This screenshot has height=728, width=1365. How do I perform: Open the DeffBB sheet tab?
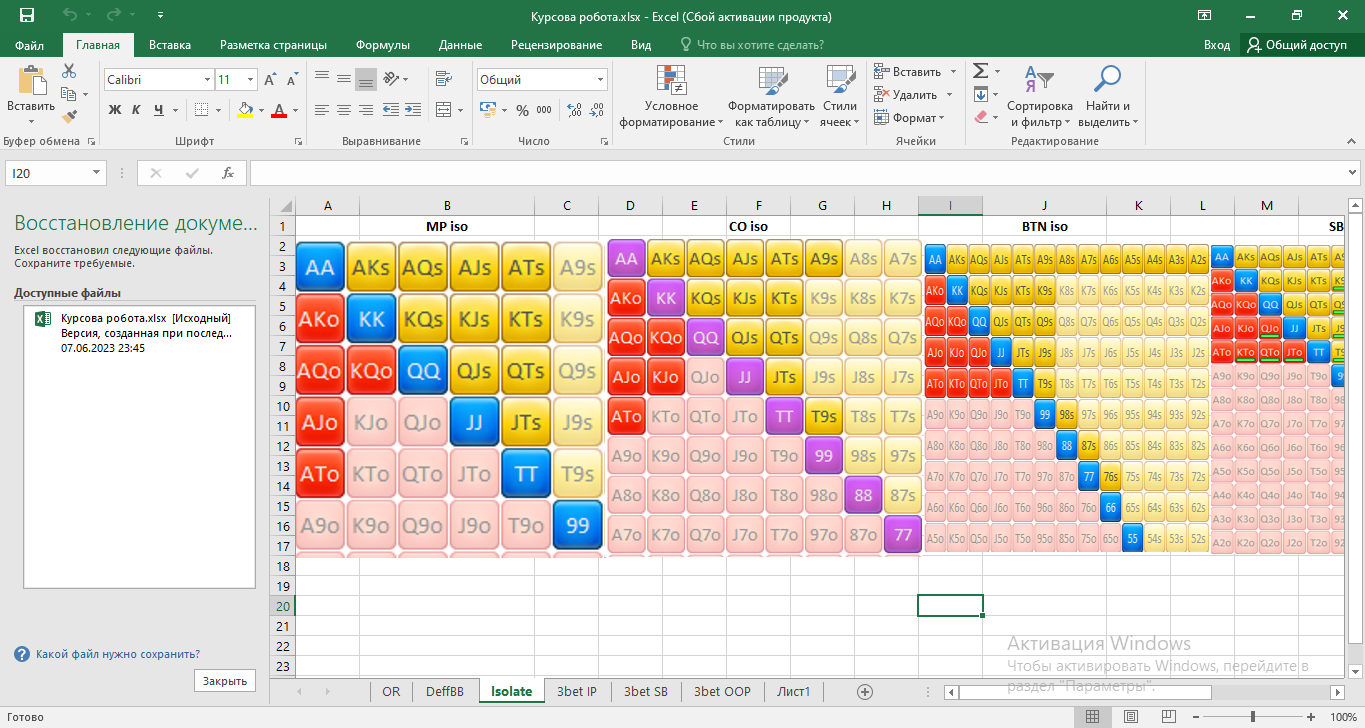tap(445, 691)
